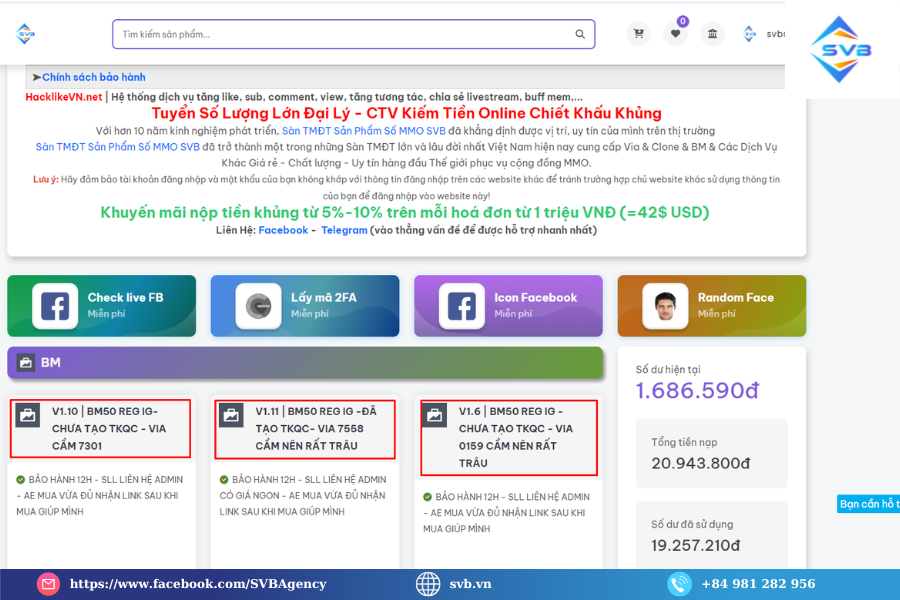Open the Lấy mã 2FA tool card

(305, 306)
